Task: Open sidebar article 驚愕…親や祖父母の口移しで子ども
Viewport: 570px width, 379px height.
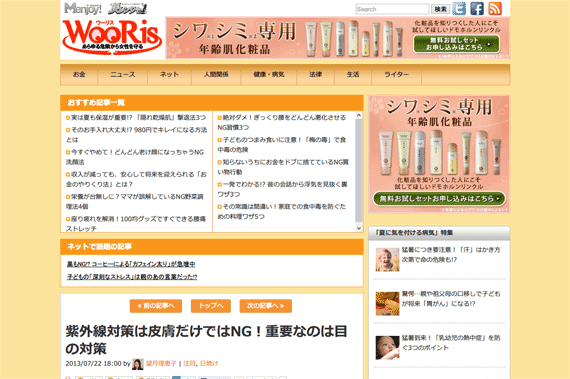Action: (x=451, y=299)
